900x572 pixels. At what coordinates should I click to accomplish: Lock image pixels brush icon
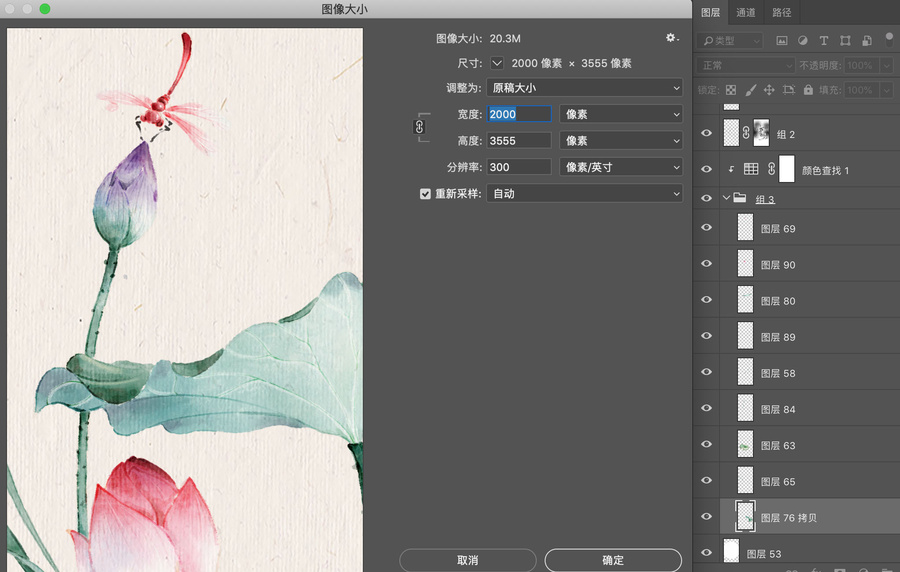(x=750, y=90)
